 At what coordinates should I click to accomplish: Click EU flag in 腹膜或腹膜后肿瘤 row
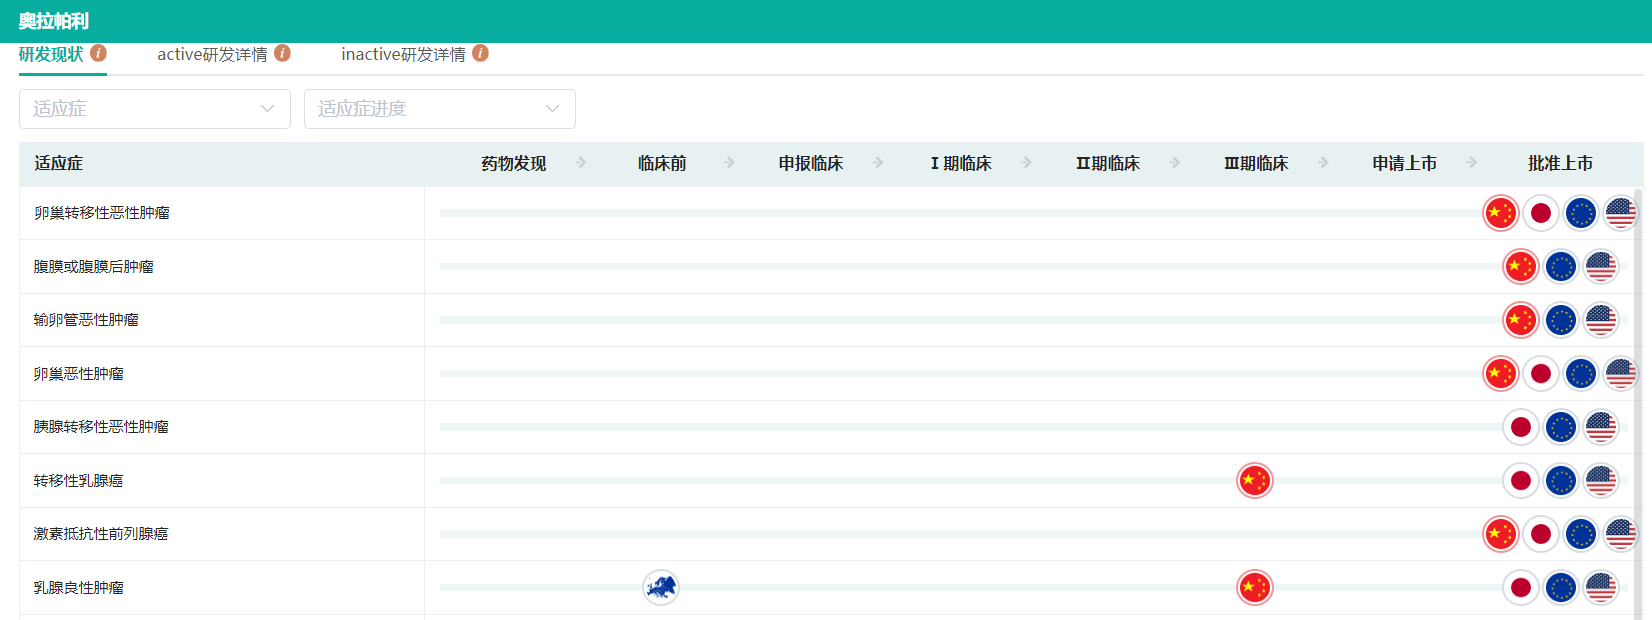pyautogui.click(x=1561, y=267)
